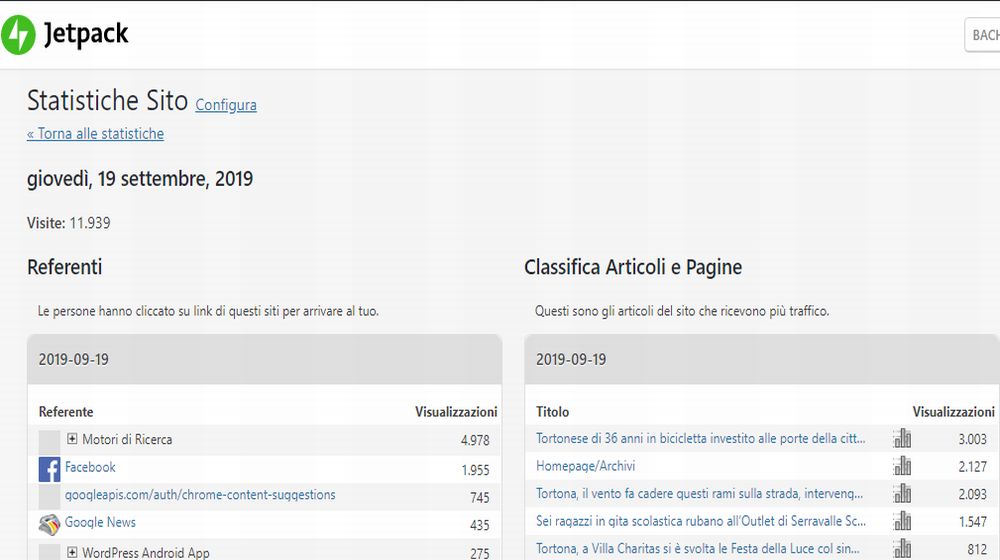Open the Facebook referrer link
The width and height of the screenshot is (1000, 560).
pos(90,467)
